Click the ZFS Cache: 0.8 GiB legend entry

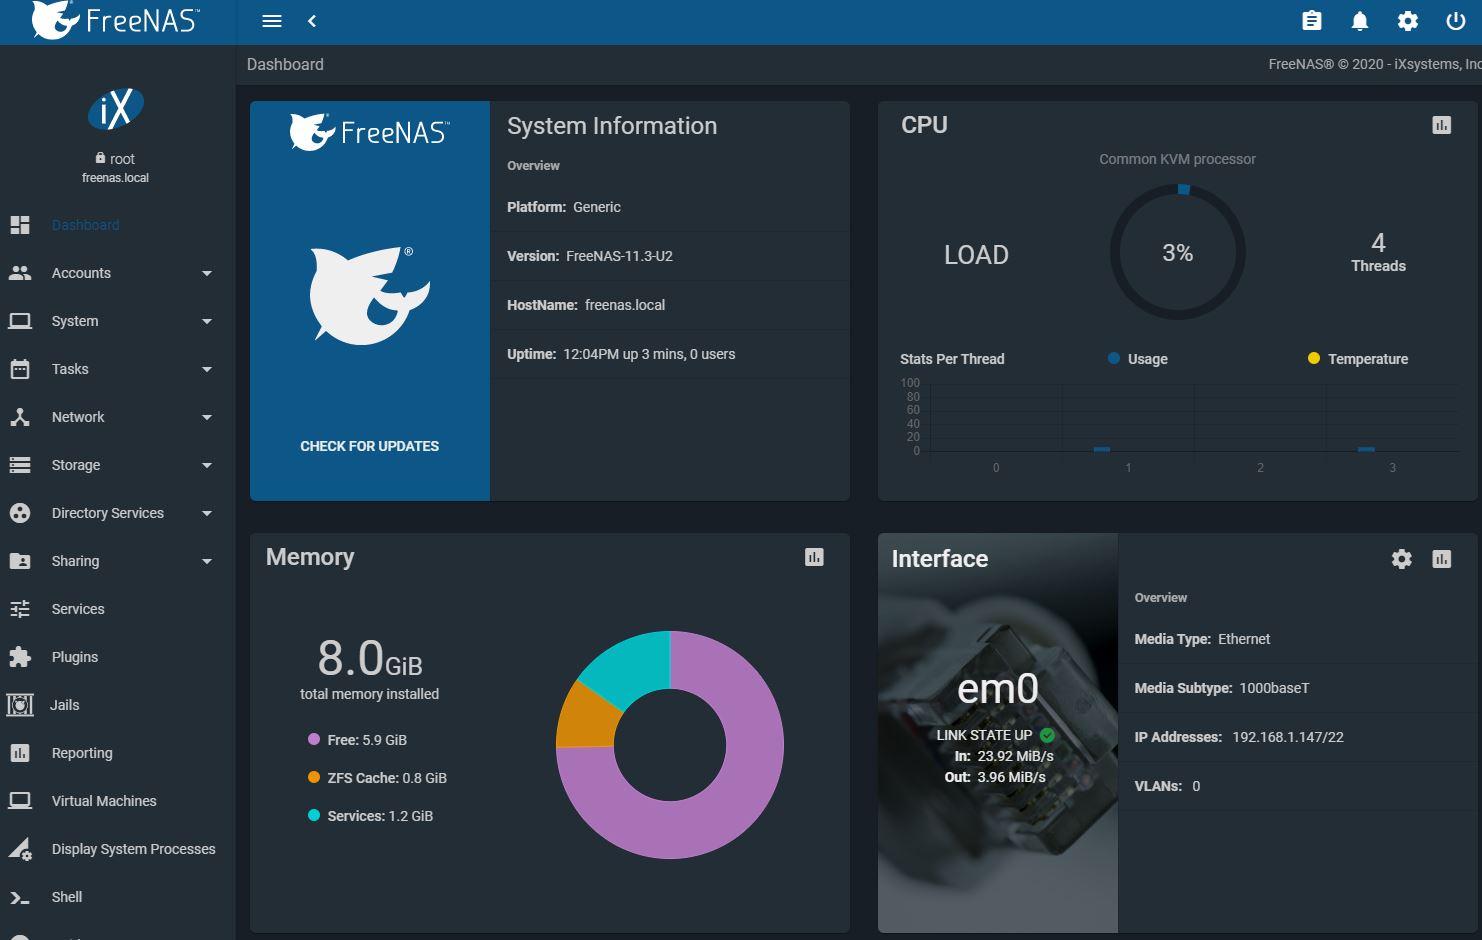377,778
